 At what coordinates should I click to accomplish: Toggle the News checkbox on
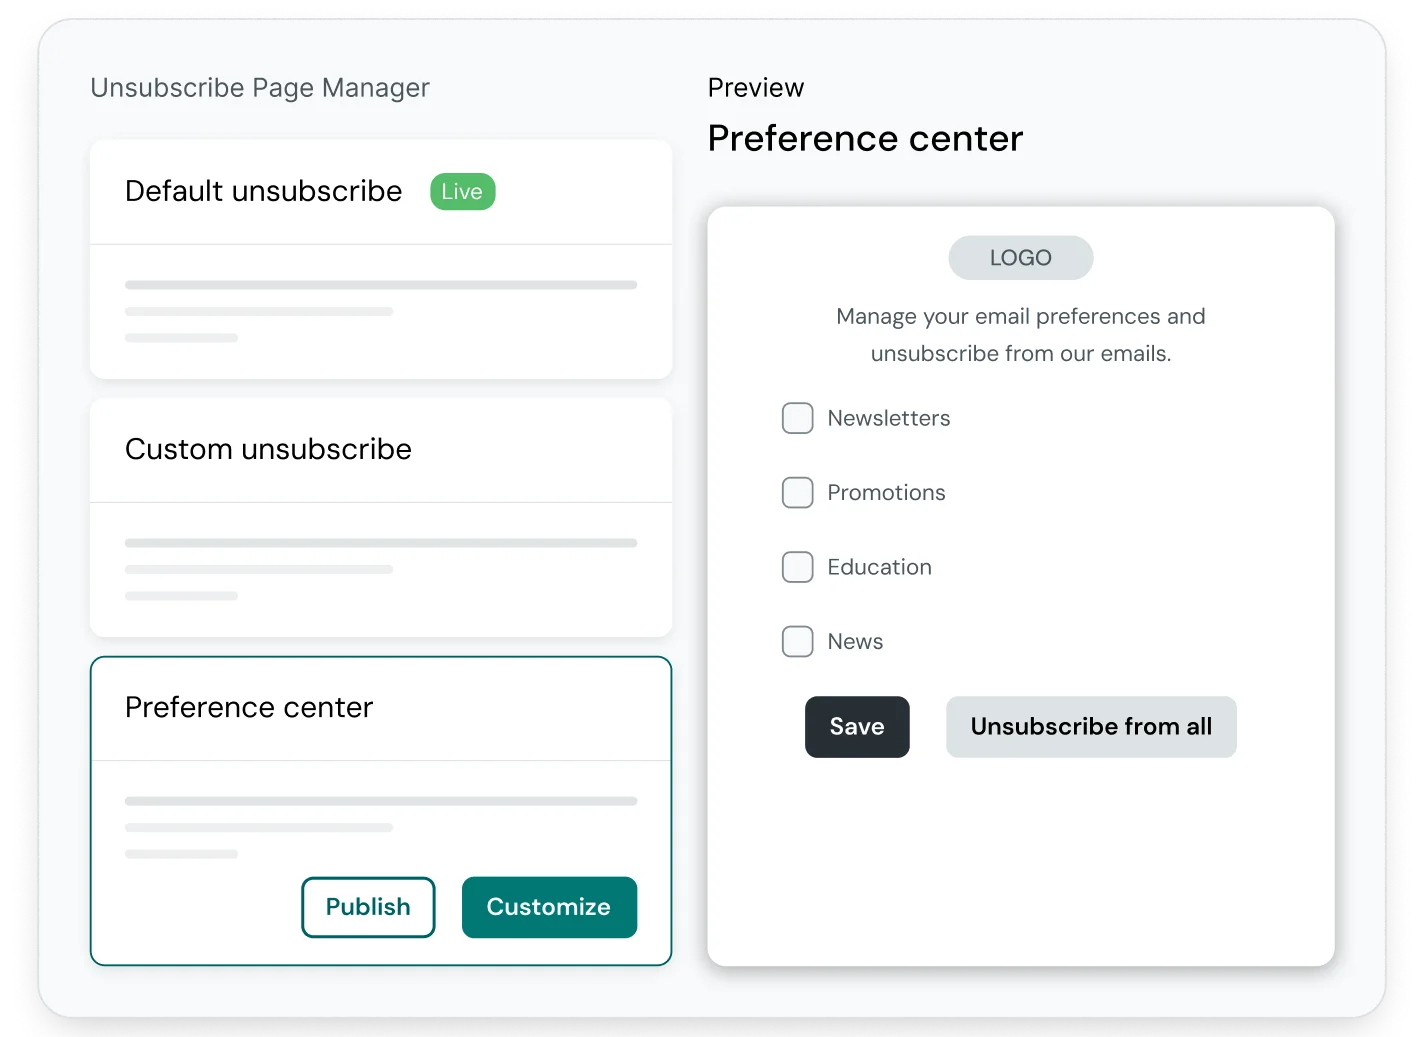tap(797, 641)
